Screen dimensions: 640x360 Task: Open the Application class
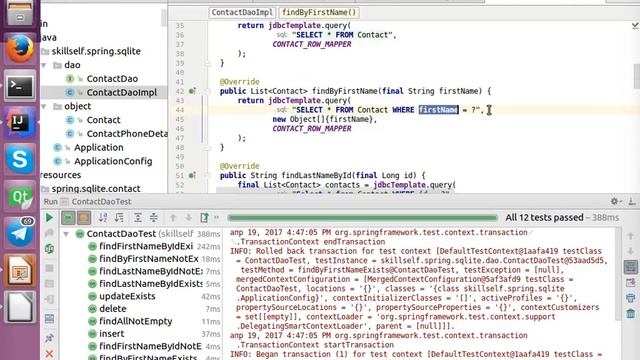pyautogui.click(x=98, y=148)
